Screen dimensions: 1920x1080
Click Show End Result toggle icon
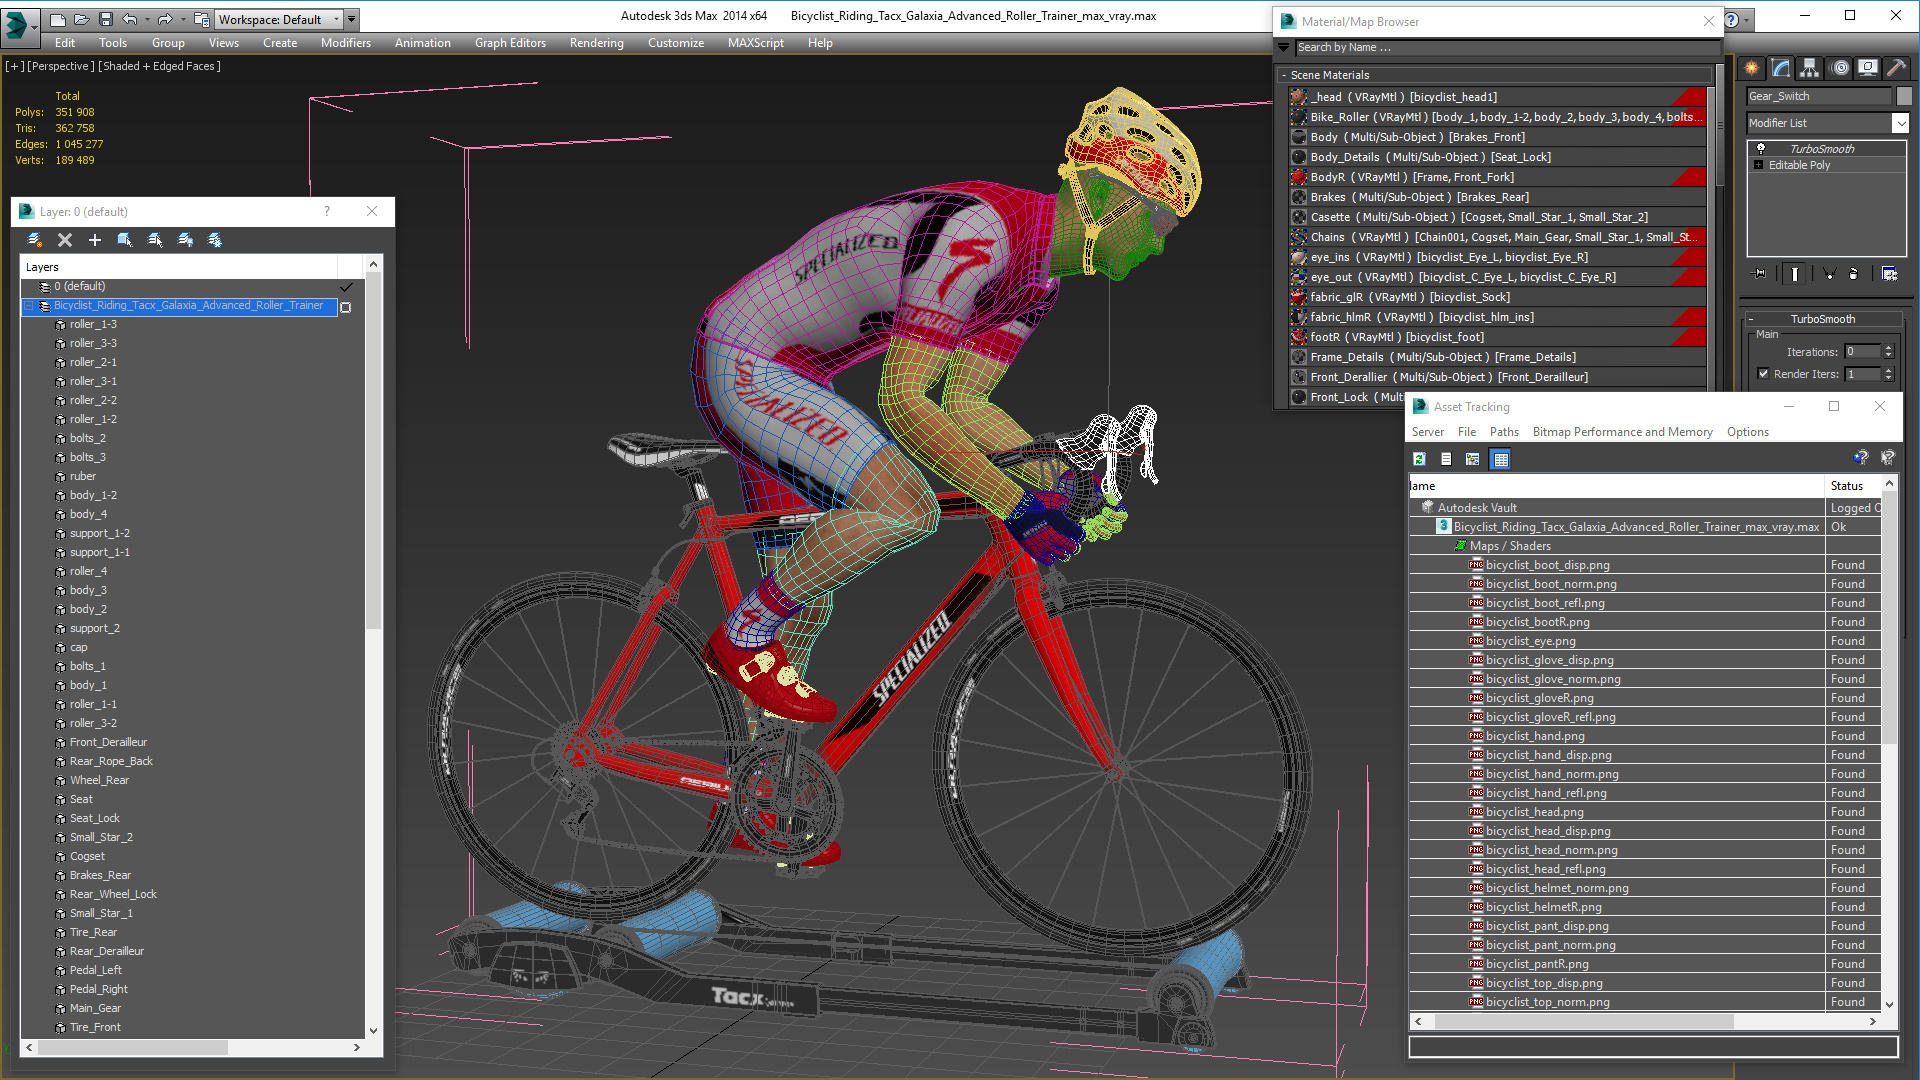pos(1795,274)
